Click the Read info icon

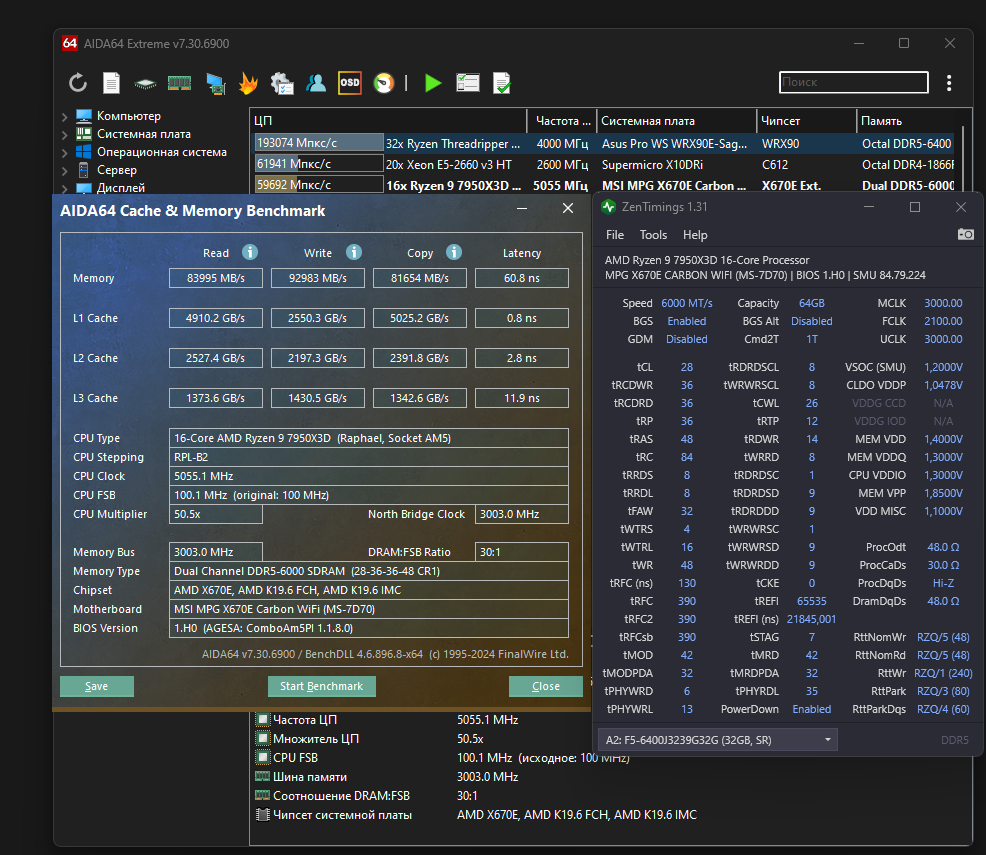[250, 253]
